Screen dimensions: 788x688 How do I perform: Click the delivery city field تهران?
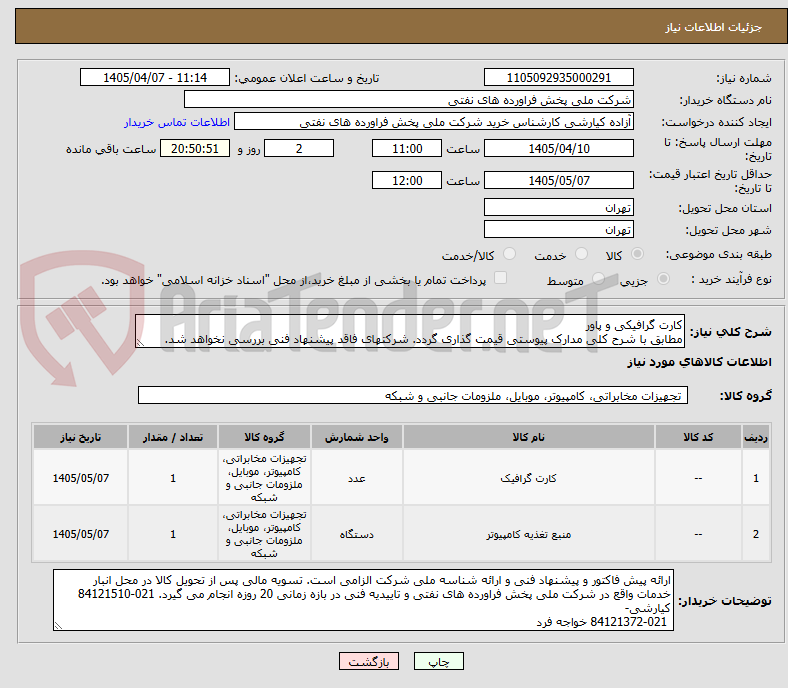pyautogui.click(x=558, y=229)
